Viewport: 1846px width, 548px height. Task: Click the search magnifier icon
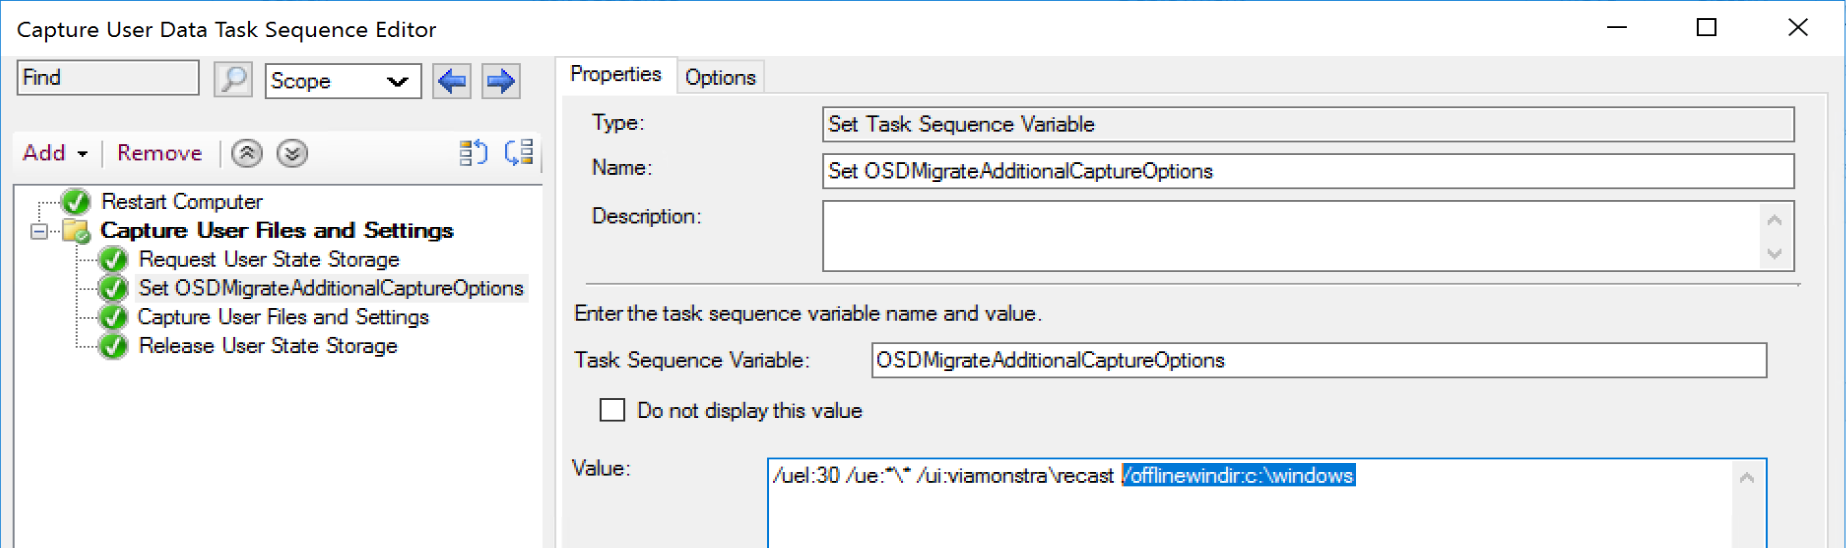[x=233, y=79]
